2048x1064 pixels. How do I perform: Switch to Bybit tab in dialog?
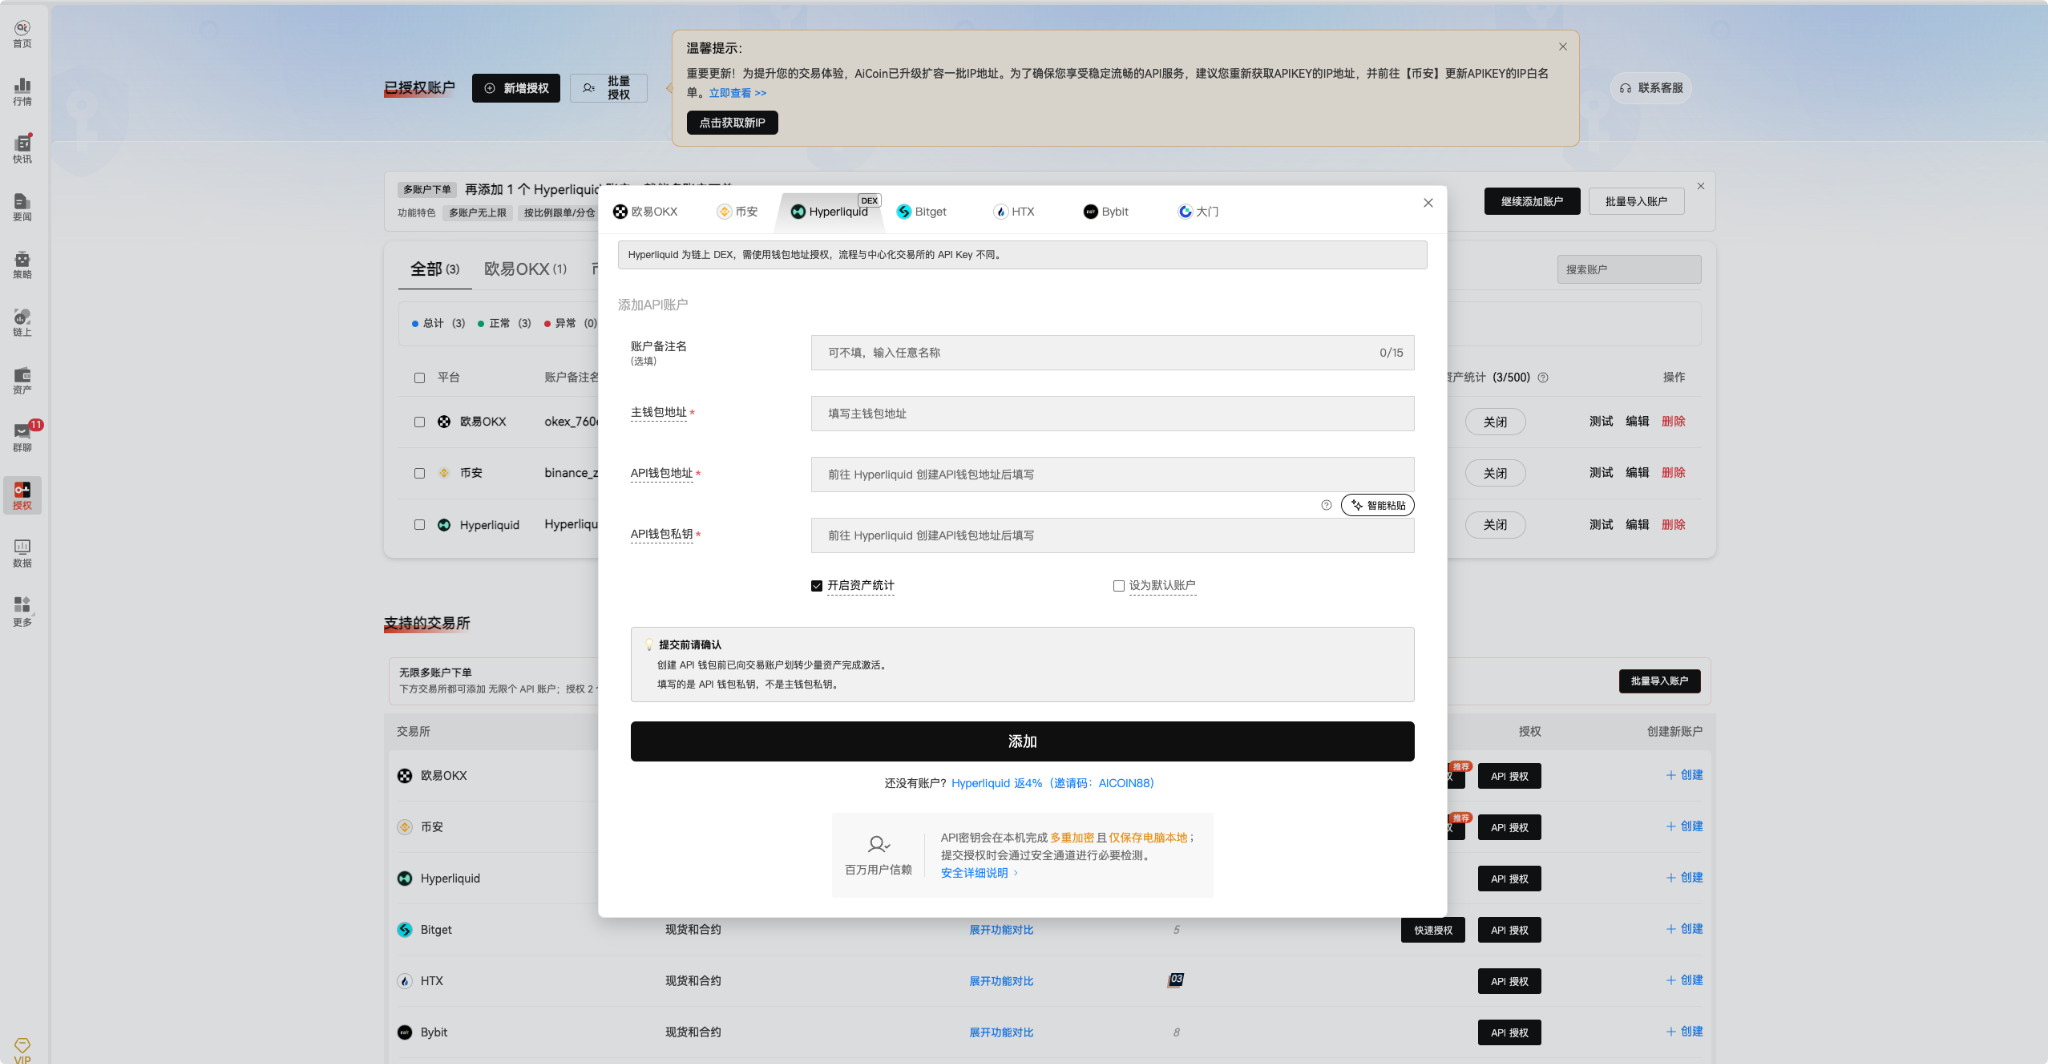coord(1106,212)
